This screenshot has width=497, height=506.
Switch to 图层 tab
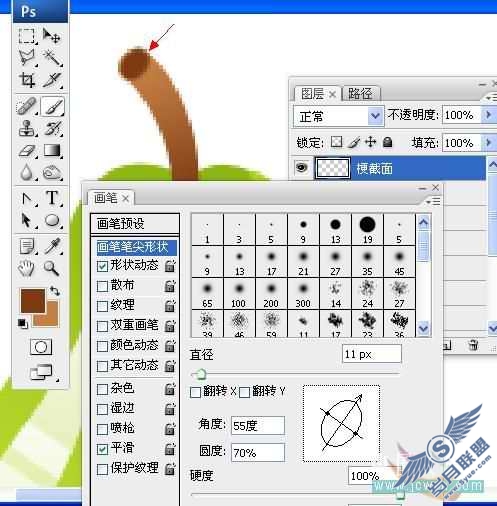click(x=312, y=94)
